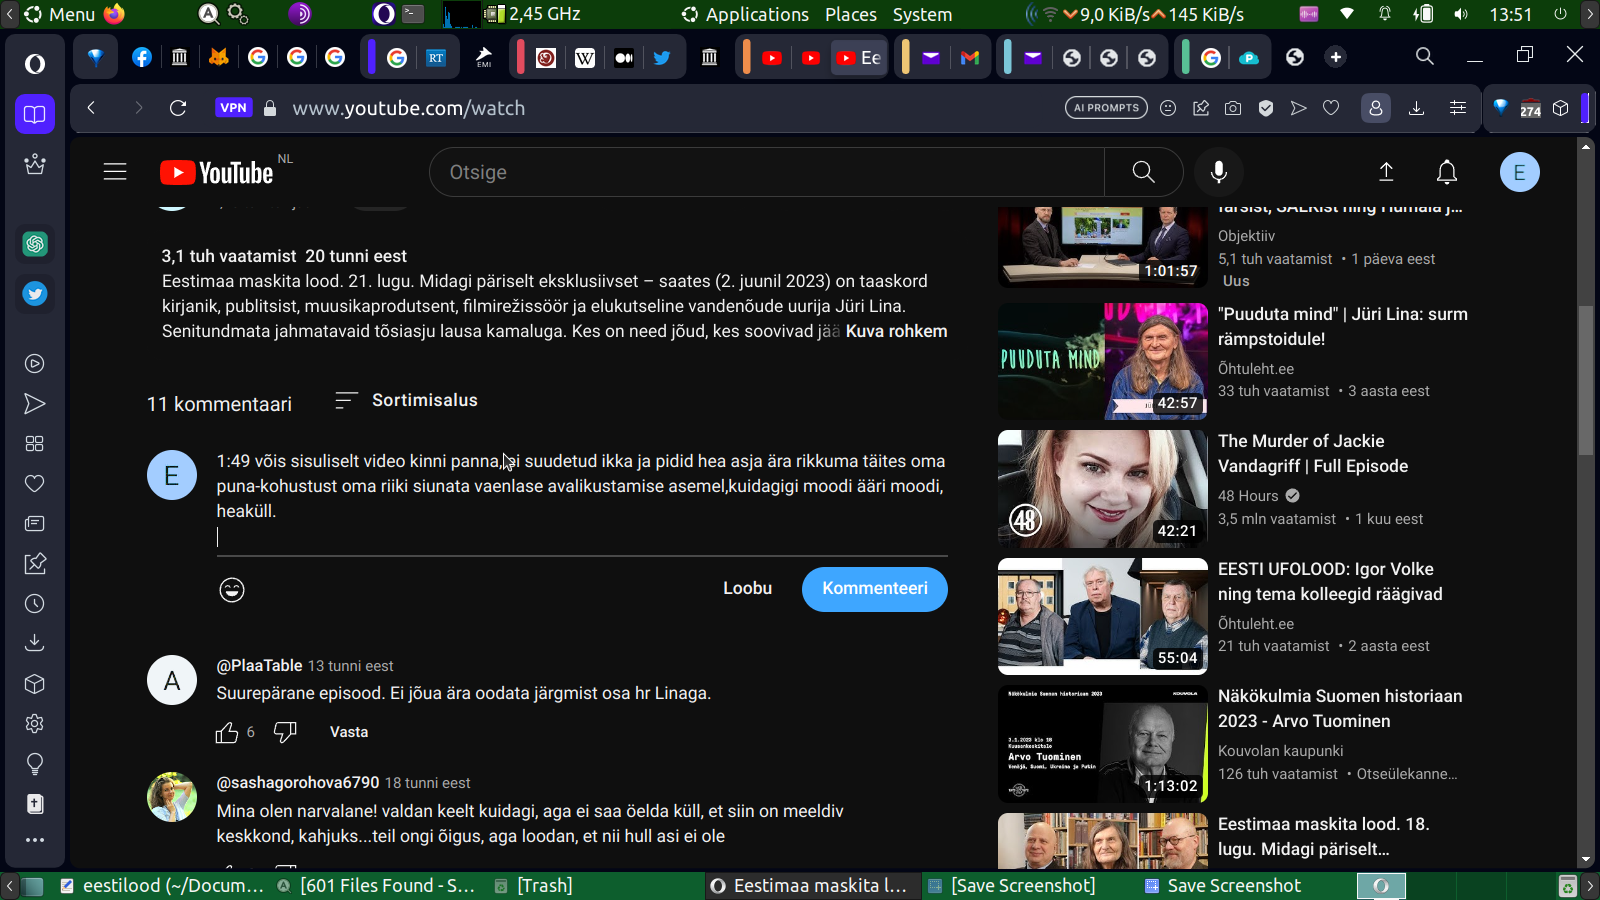Viewport: 1600px width, 900px height.
Task: Toggle the VPN badge in the address bar
Action: click(233, 108)
